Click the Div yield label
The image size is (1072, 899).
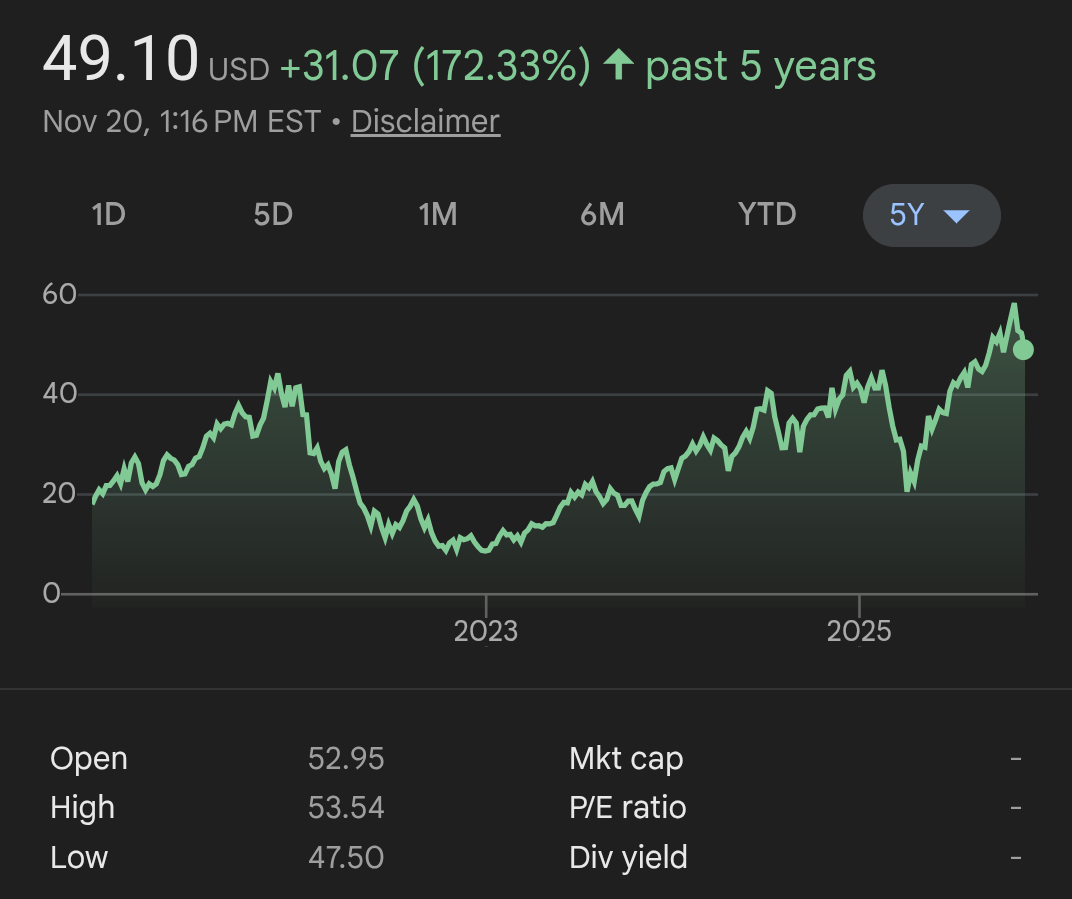pos(628,857)
